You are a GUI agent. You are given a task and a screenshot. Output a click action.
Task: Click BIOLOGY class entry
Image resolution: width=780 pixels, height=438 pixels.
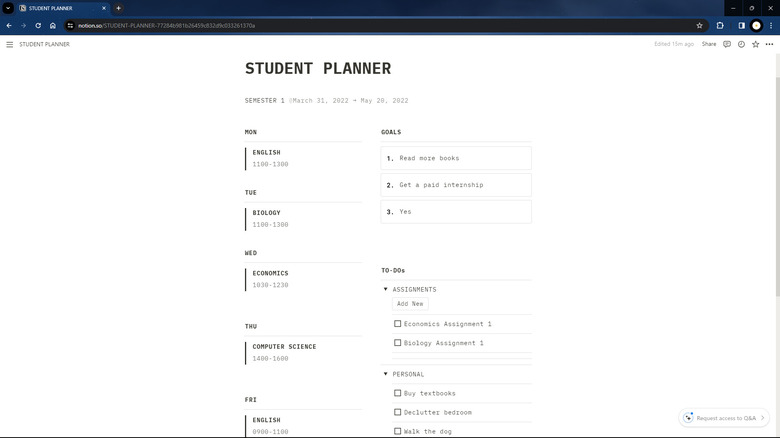[x=266, y=213]
